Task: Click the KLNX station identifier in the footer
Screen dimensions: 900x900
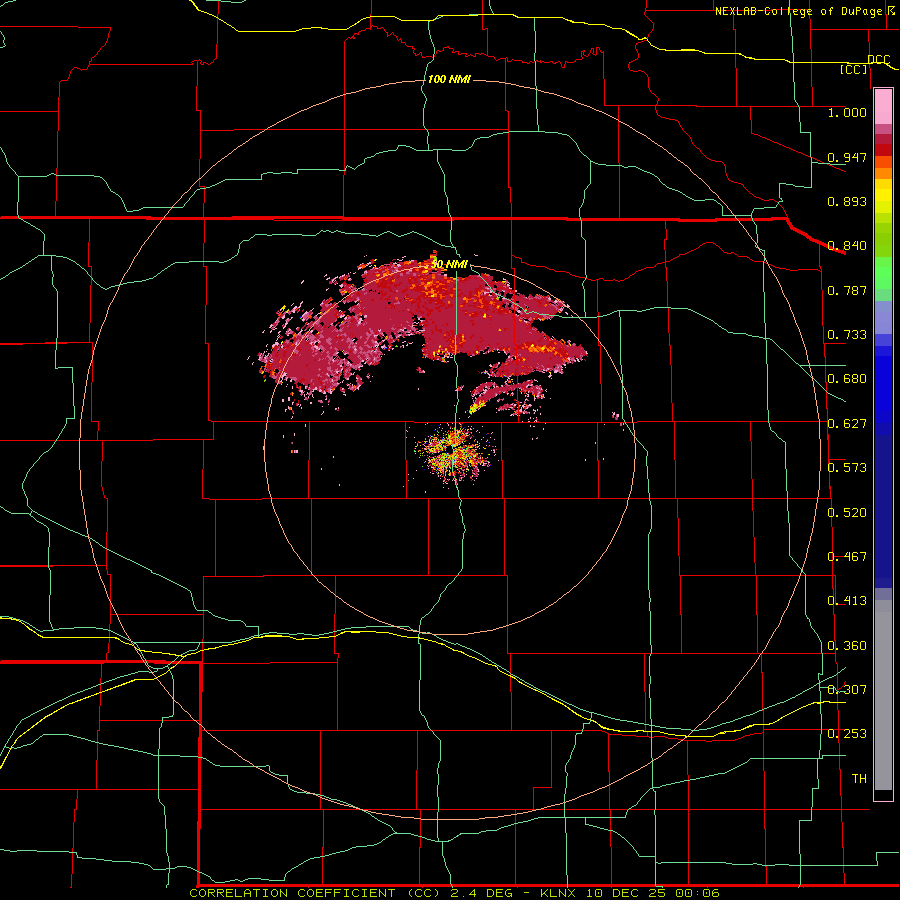Action: pos(558,893)
